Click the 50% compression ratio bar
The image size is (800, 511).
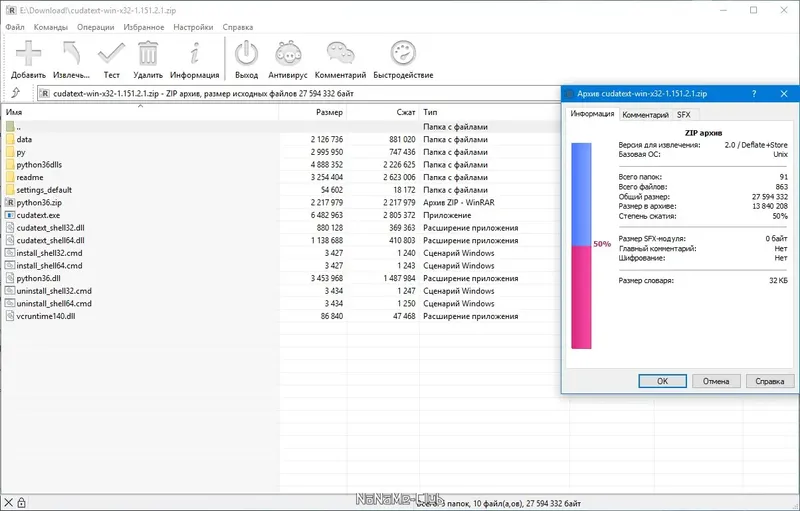581,246
